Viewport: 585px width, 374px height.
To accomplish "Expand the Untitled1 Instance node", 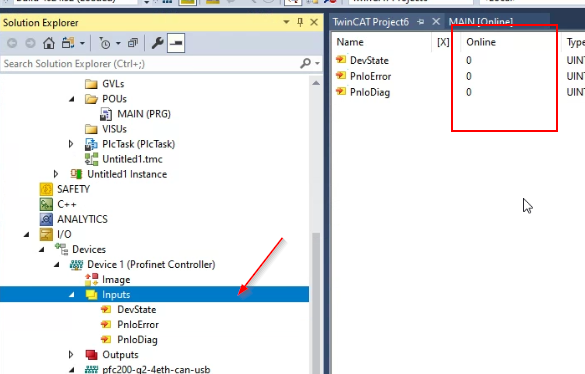I will [x=56, y=174].
